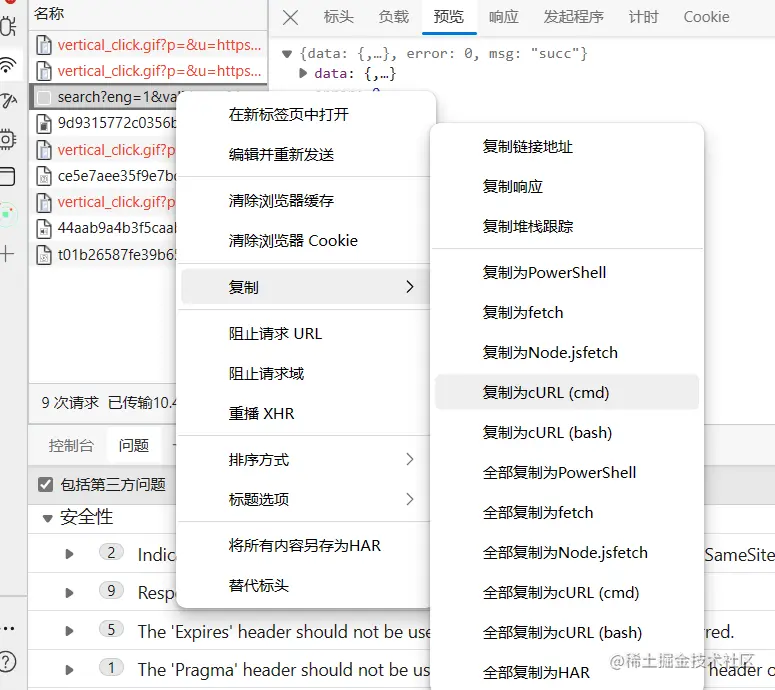Expand the issue row with count 9
The height and width of the screenshot is (690, 775).
point(69,593)
